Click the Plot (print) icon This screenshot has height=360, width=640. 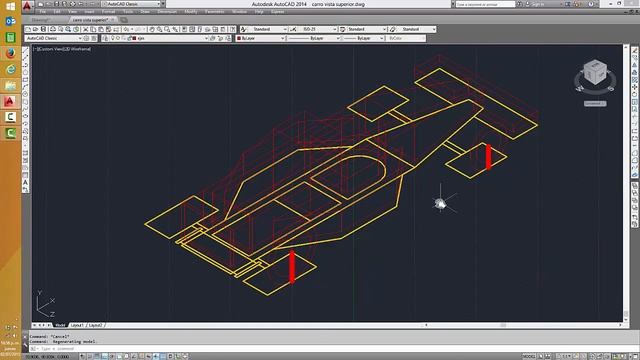click(x=53, y=29)
